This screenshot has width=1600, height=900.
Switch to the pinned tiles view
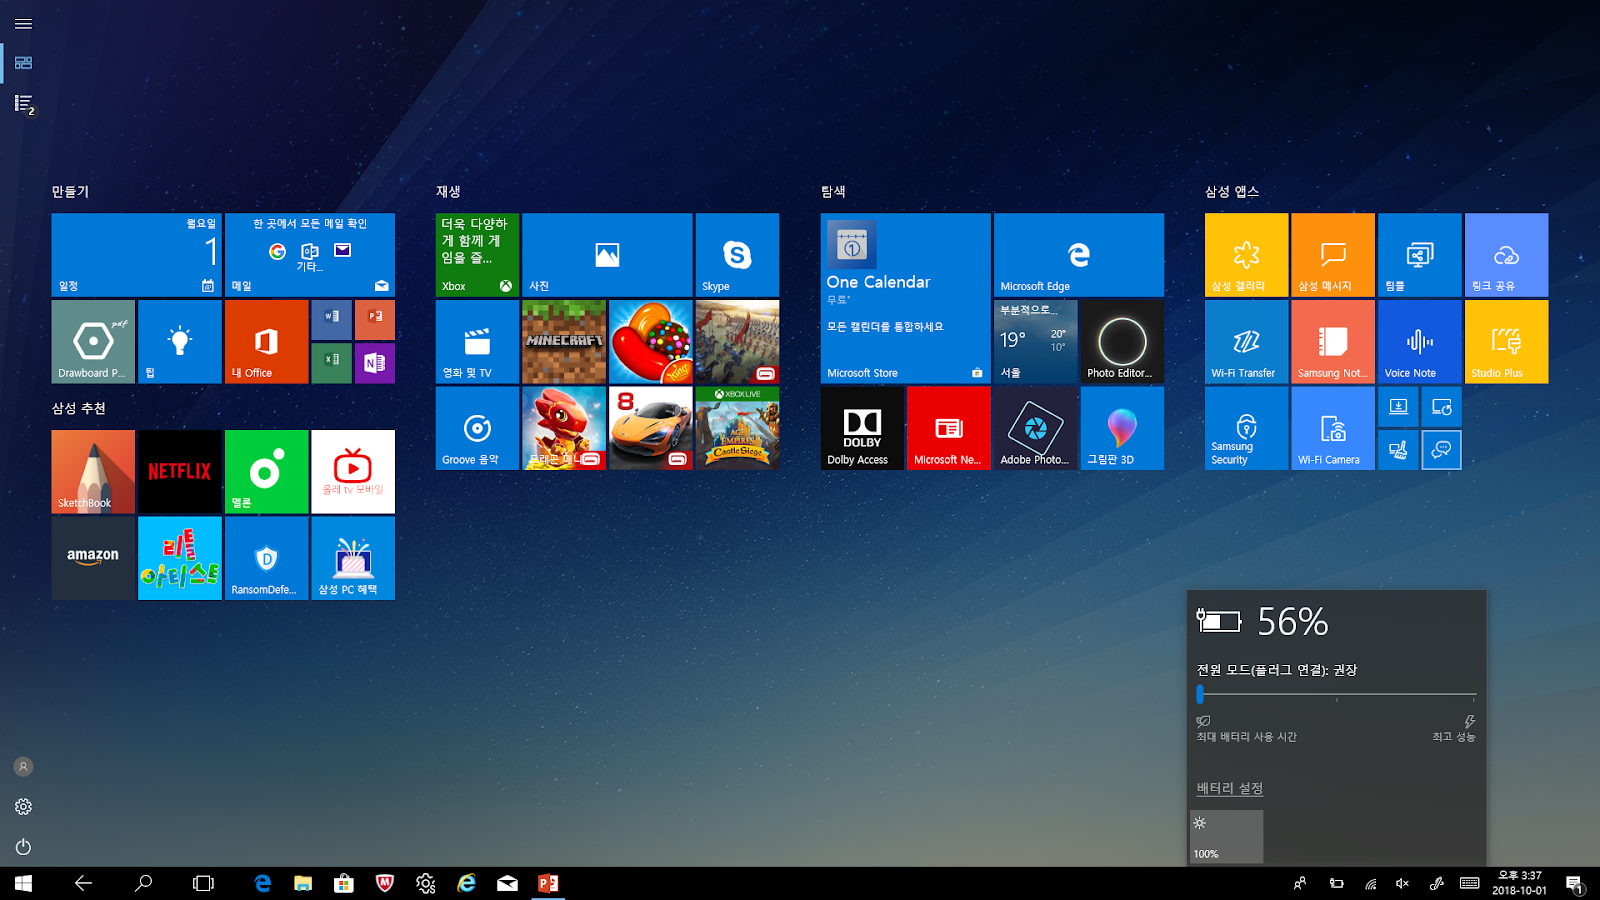pos(23,63)
